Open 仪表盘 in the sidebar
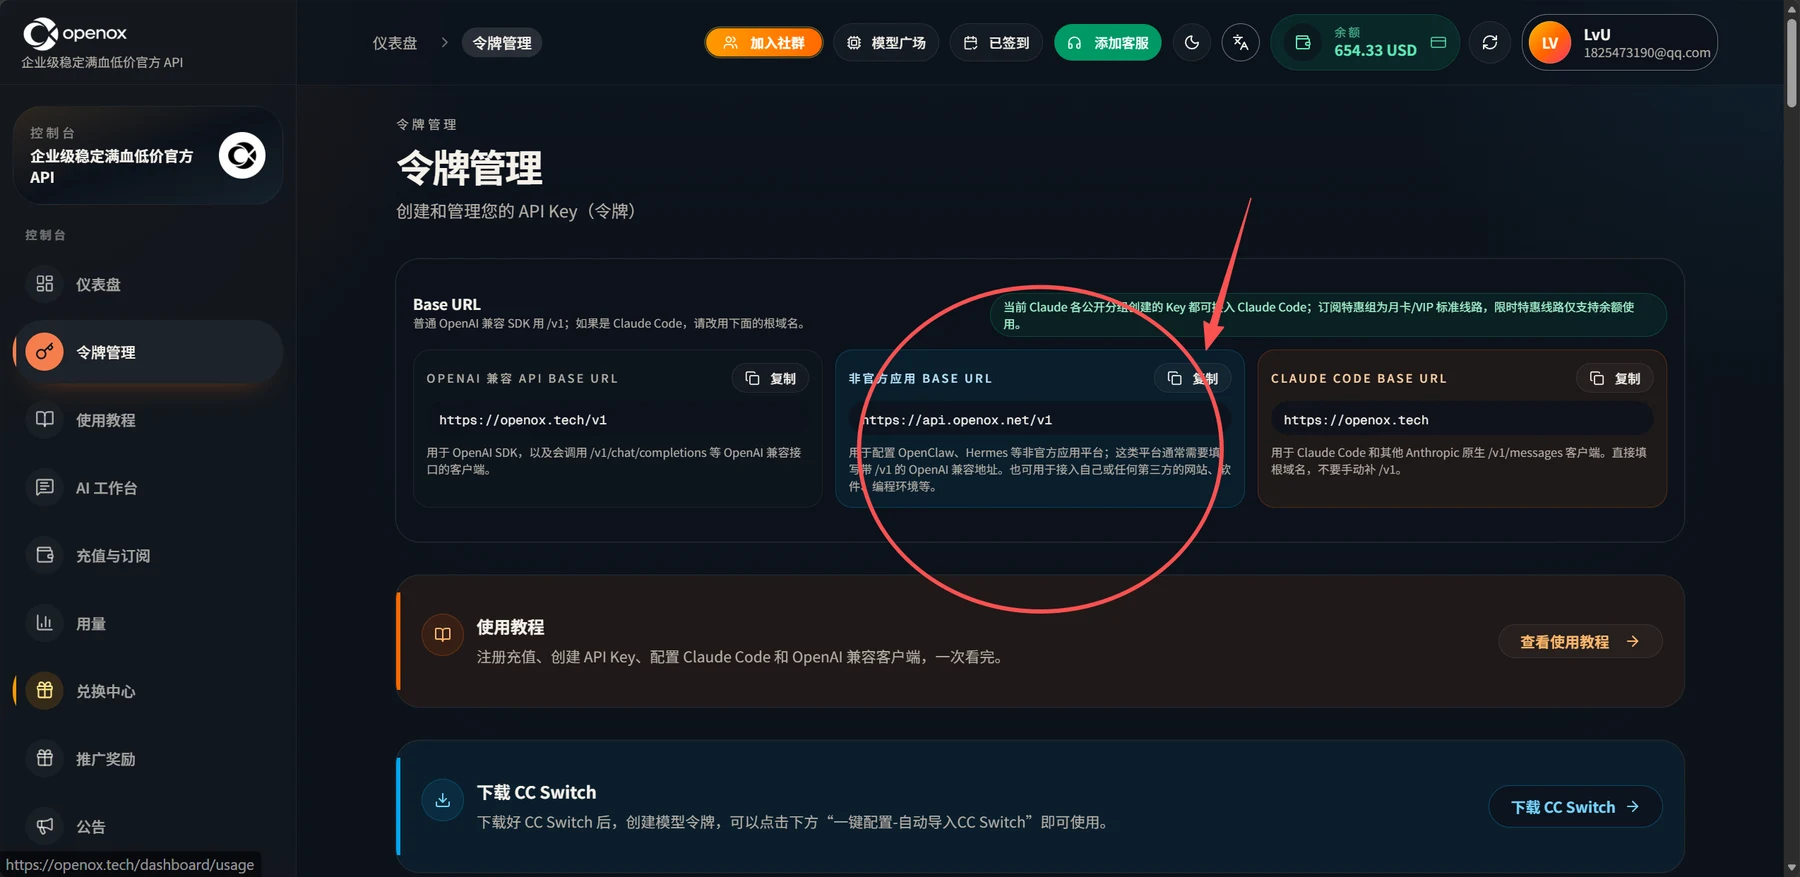This screenshot has height=877, width=1800. pyautogui.click(x=148, y=284)
